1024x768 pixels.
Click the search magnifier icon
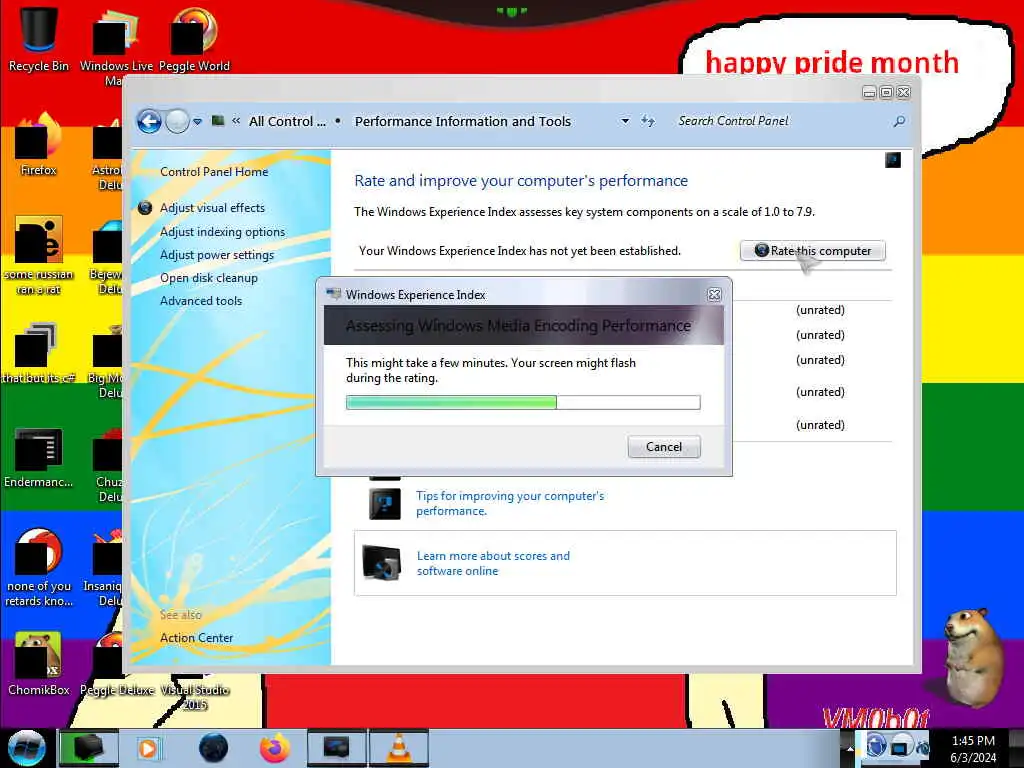pyautogui.click(x=899, y=121)
